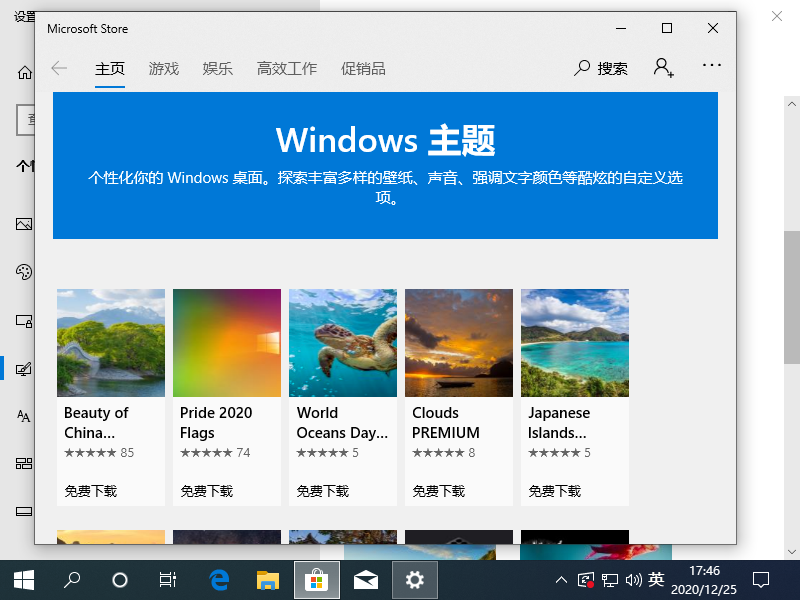
Task: Open the 高效工作 tab
Action: coord(286,68)
